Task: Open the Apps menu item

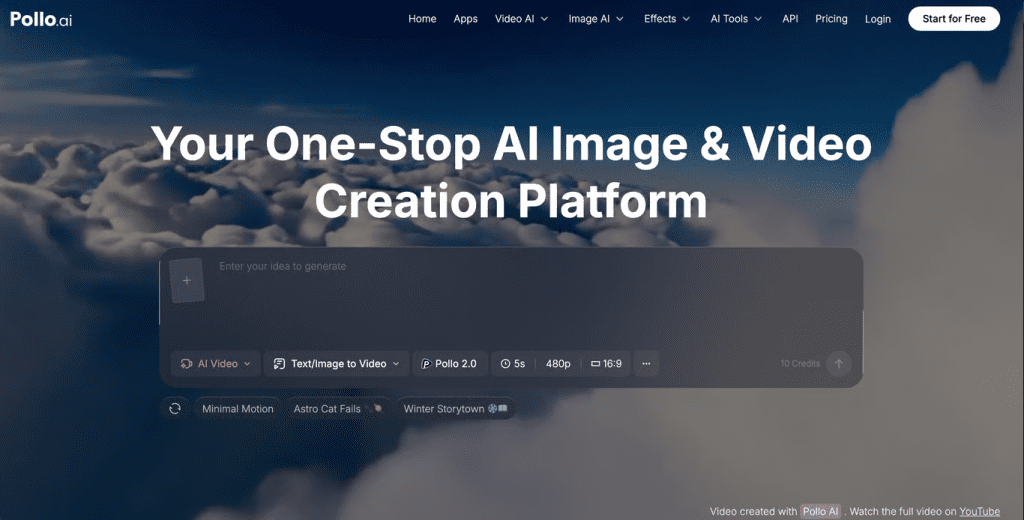Action: [x=465, y=19]
